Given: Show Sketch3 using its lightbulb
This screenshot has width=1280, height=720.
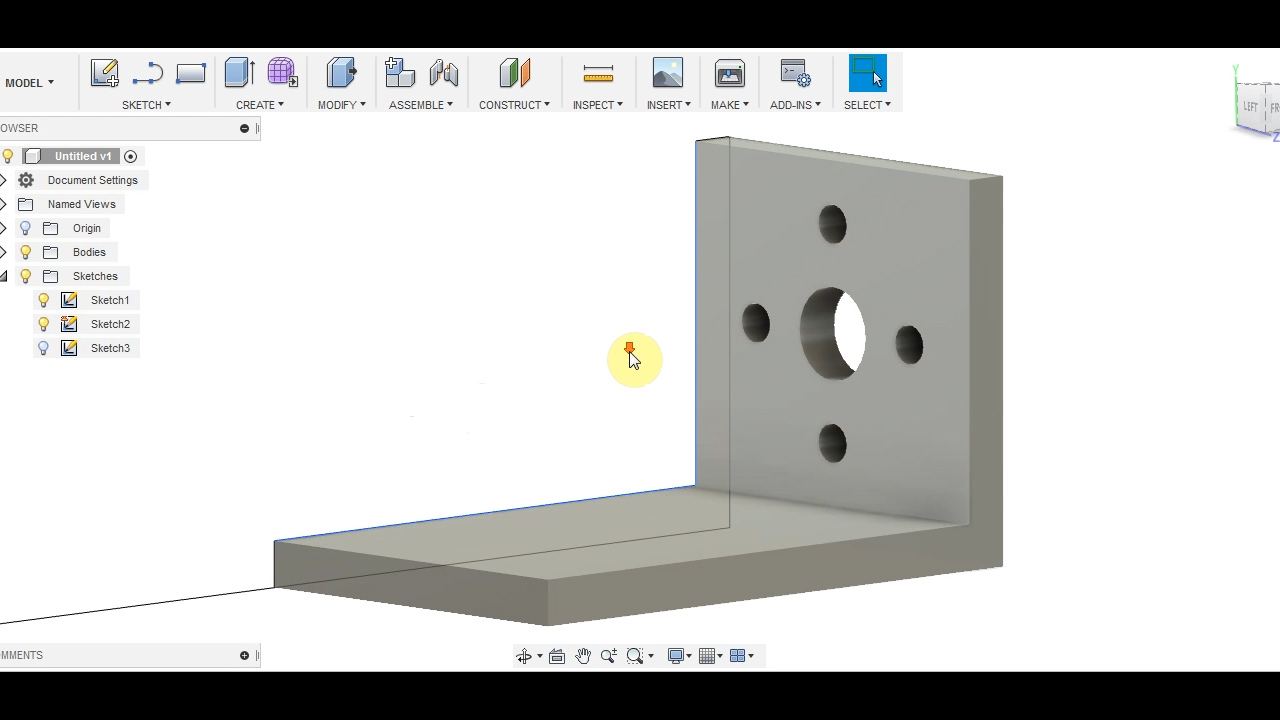Looking at the screenshot, I should 44,348.
